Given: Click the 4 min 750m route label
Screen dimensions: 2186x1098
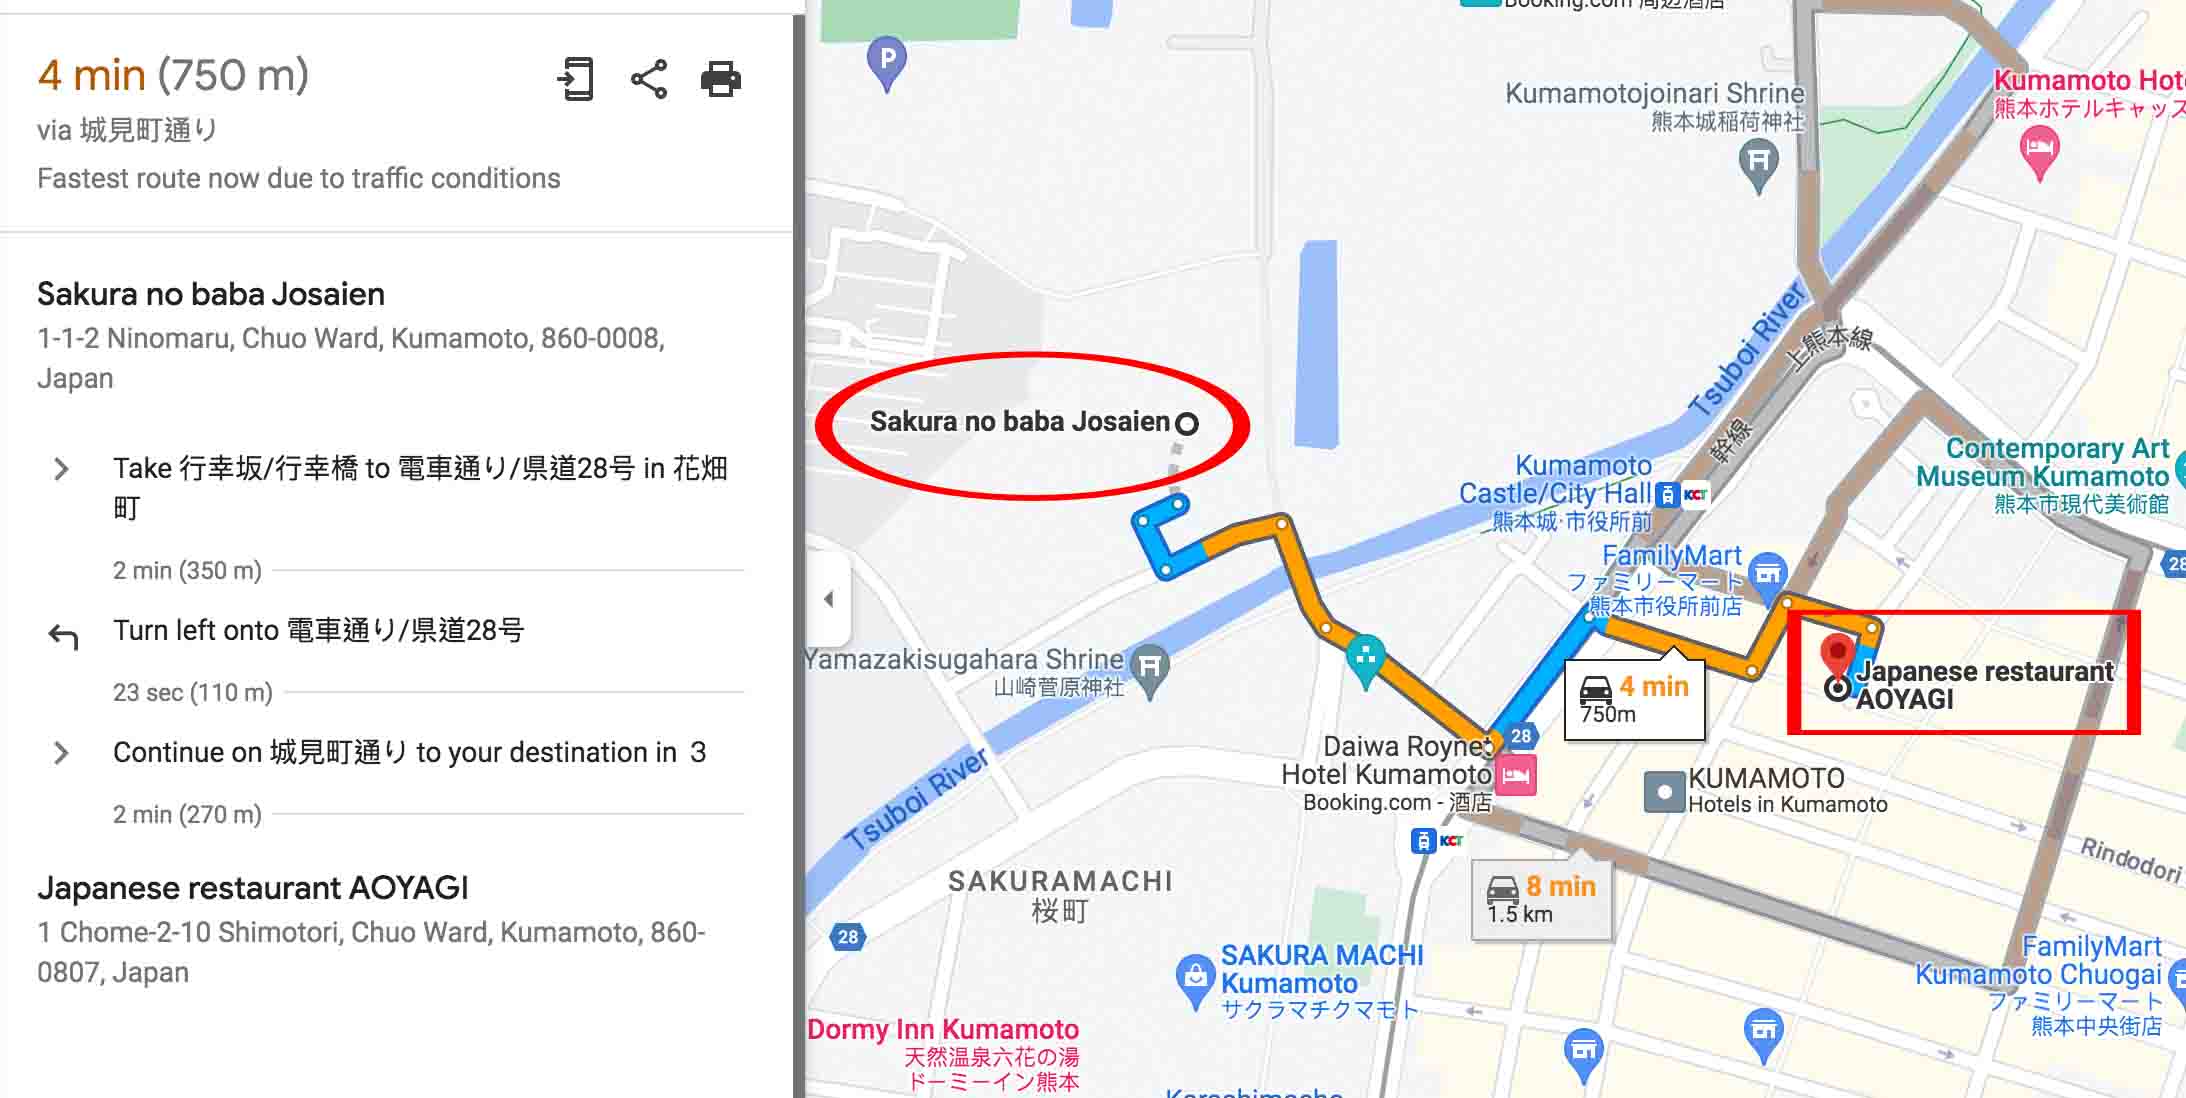Looking at the screenshot, I should click(1634, 699).
